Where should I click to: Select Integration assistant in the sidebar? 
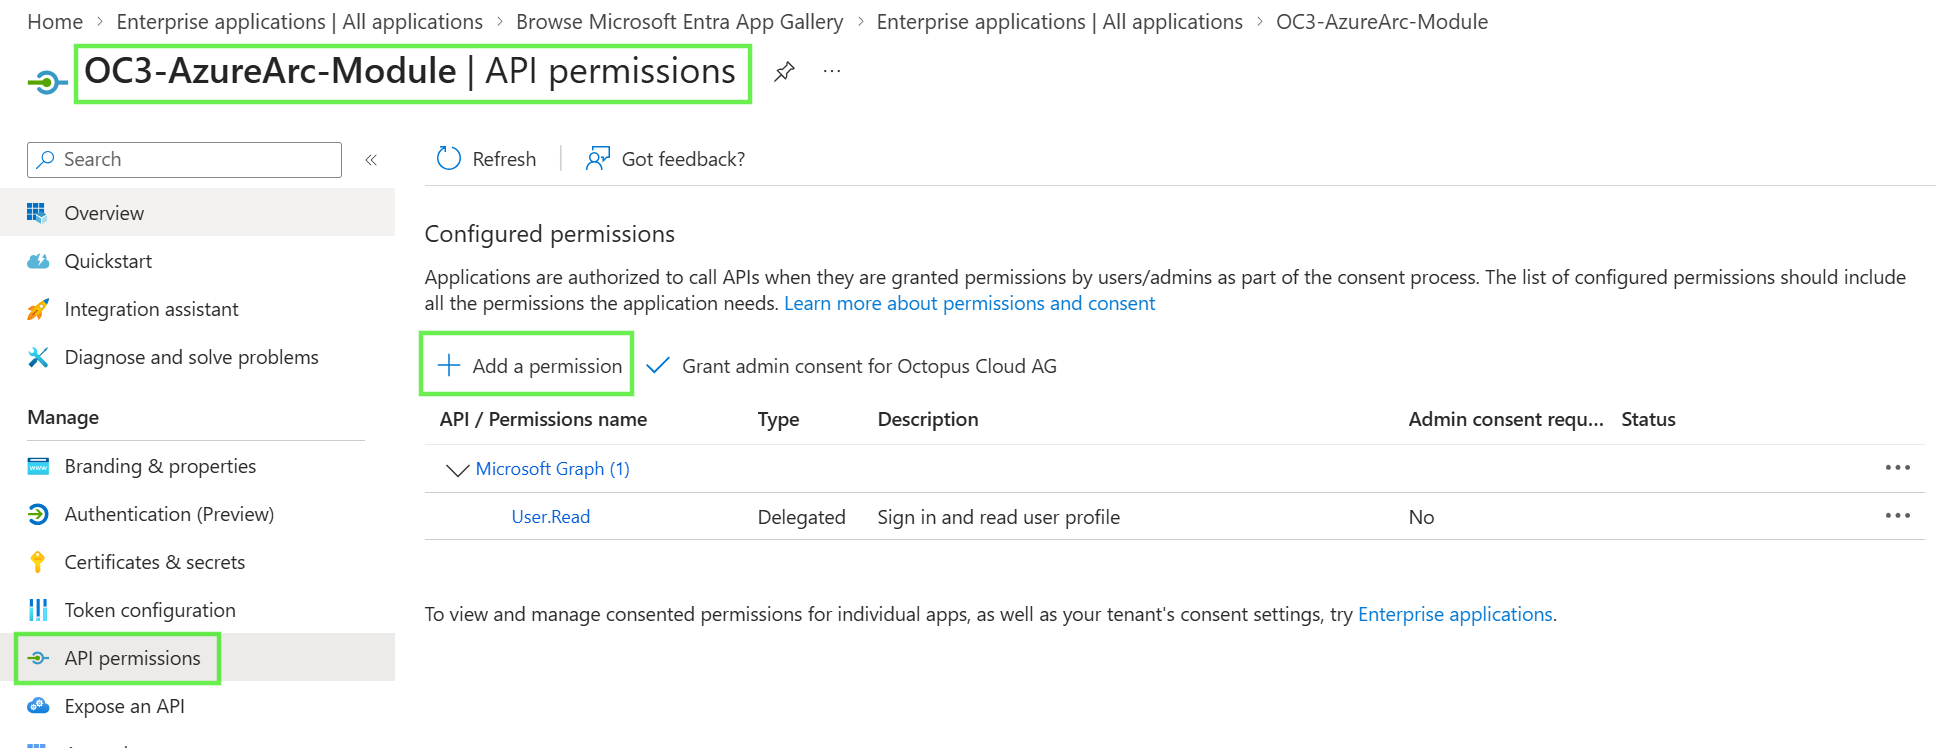(x=198, y=309)
